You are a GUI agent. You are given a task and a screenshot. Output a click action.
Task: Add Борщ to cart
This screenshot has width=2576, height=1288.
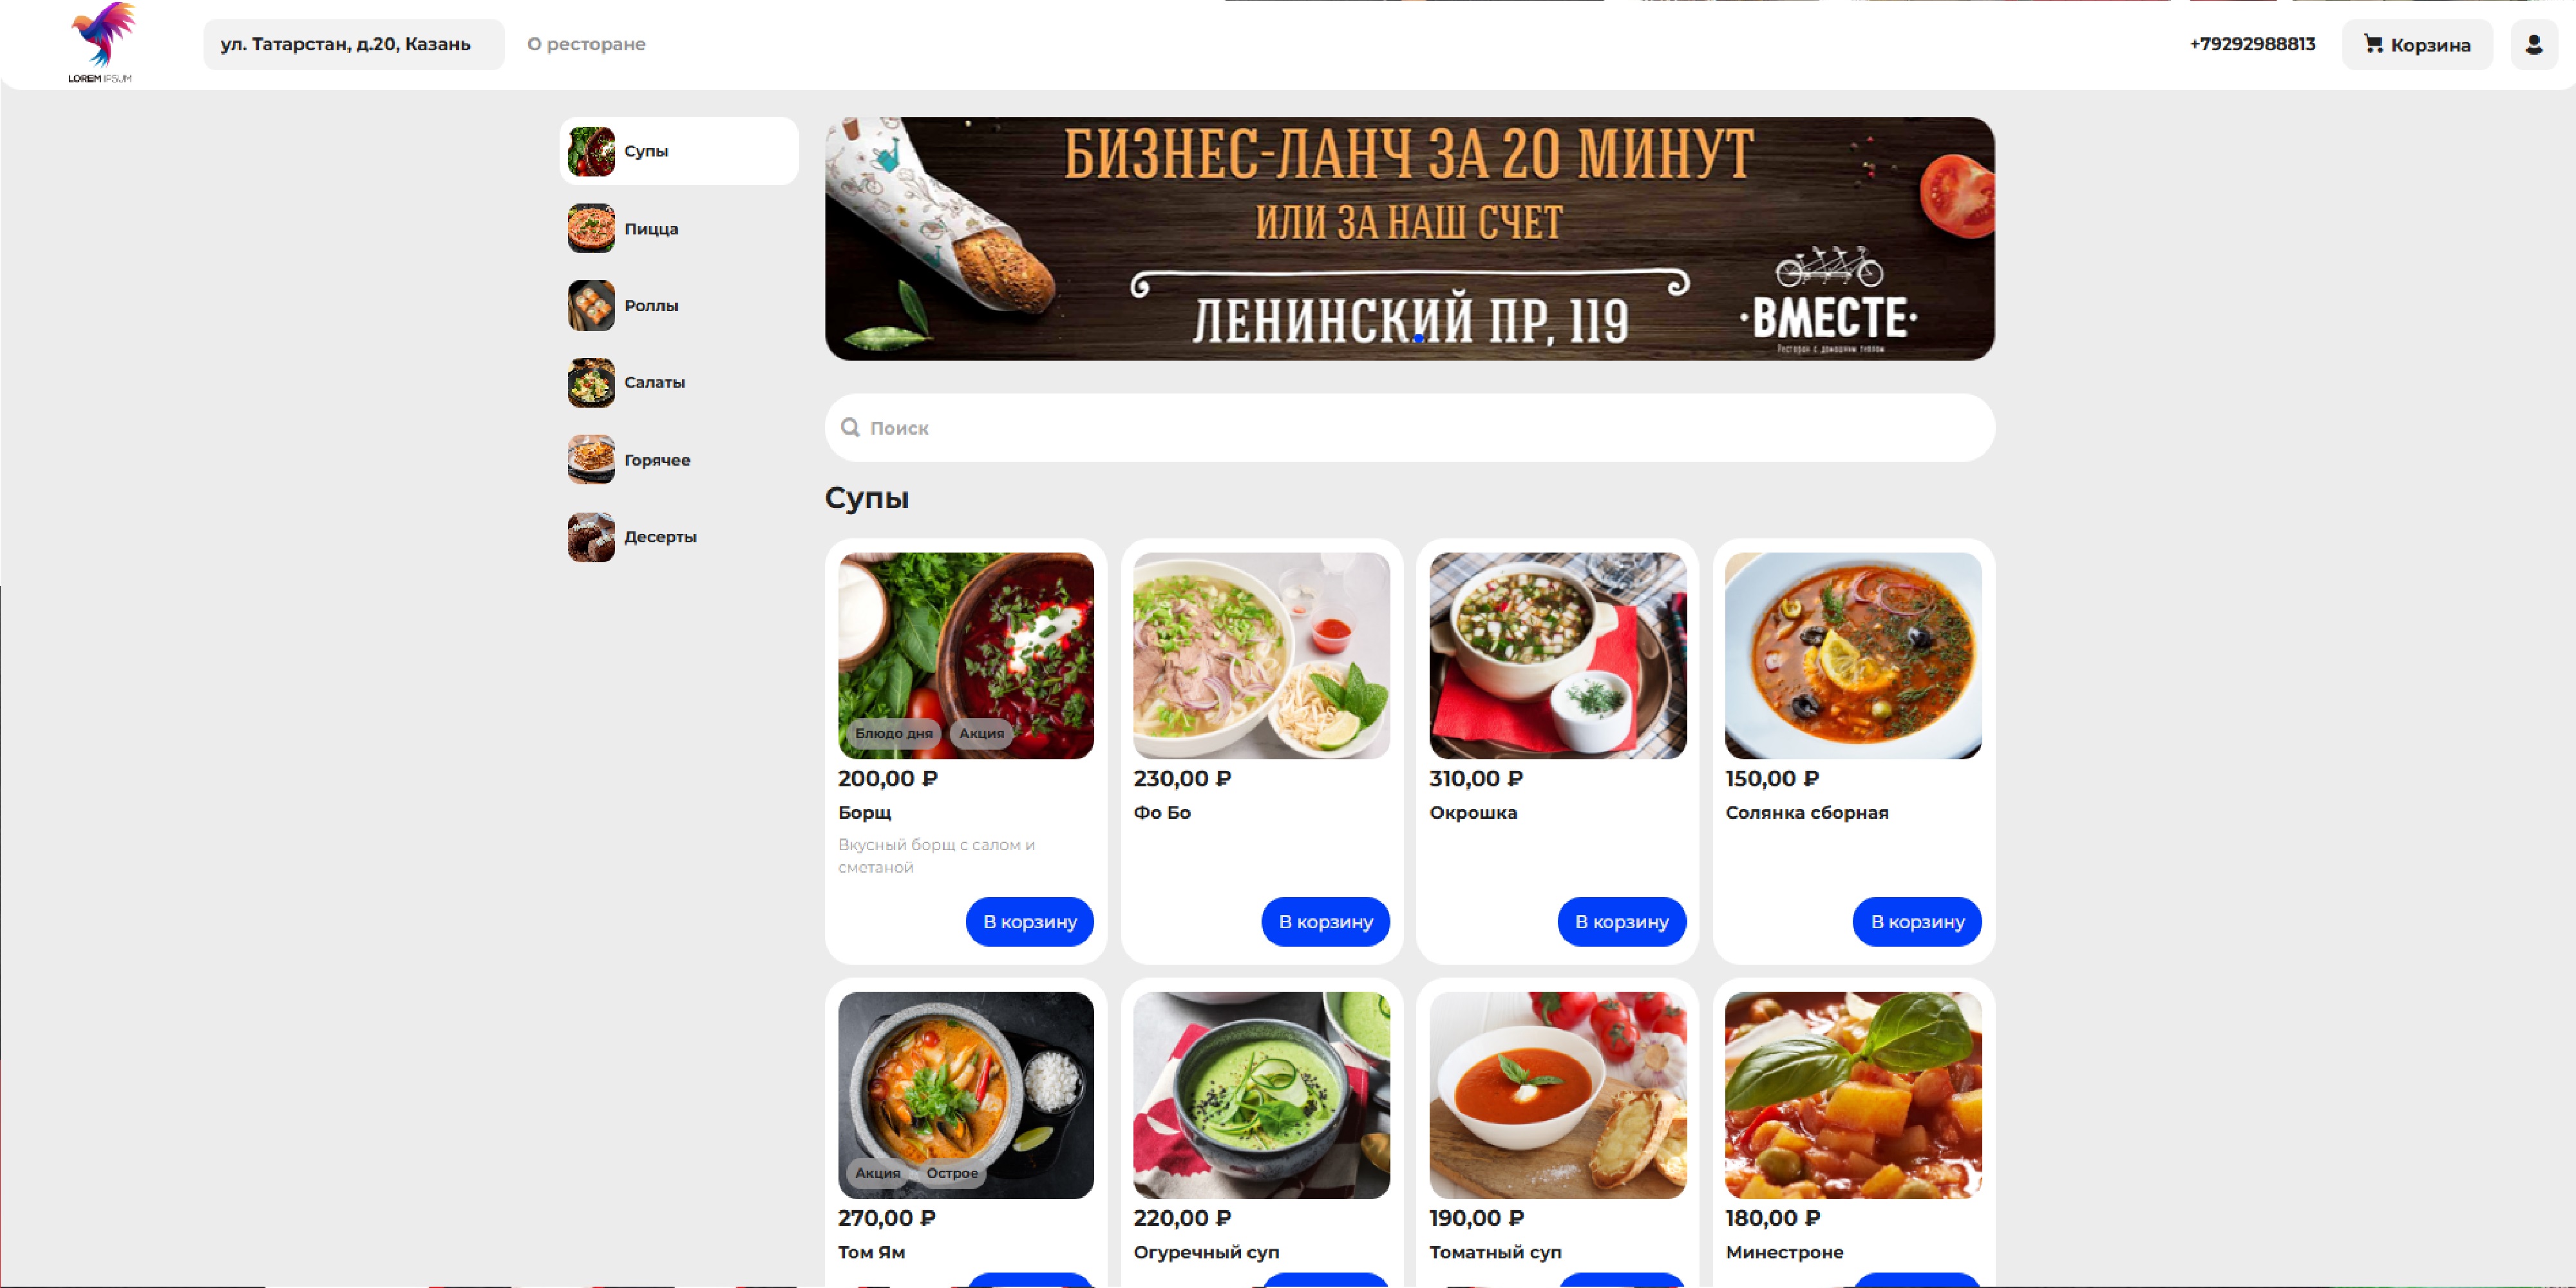[1029, 922]
